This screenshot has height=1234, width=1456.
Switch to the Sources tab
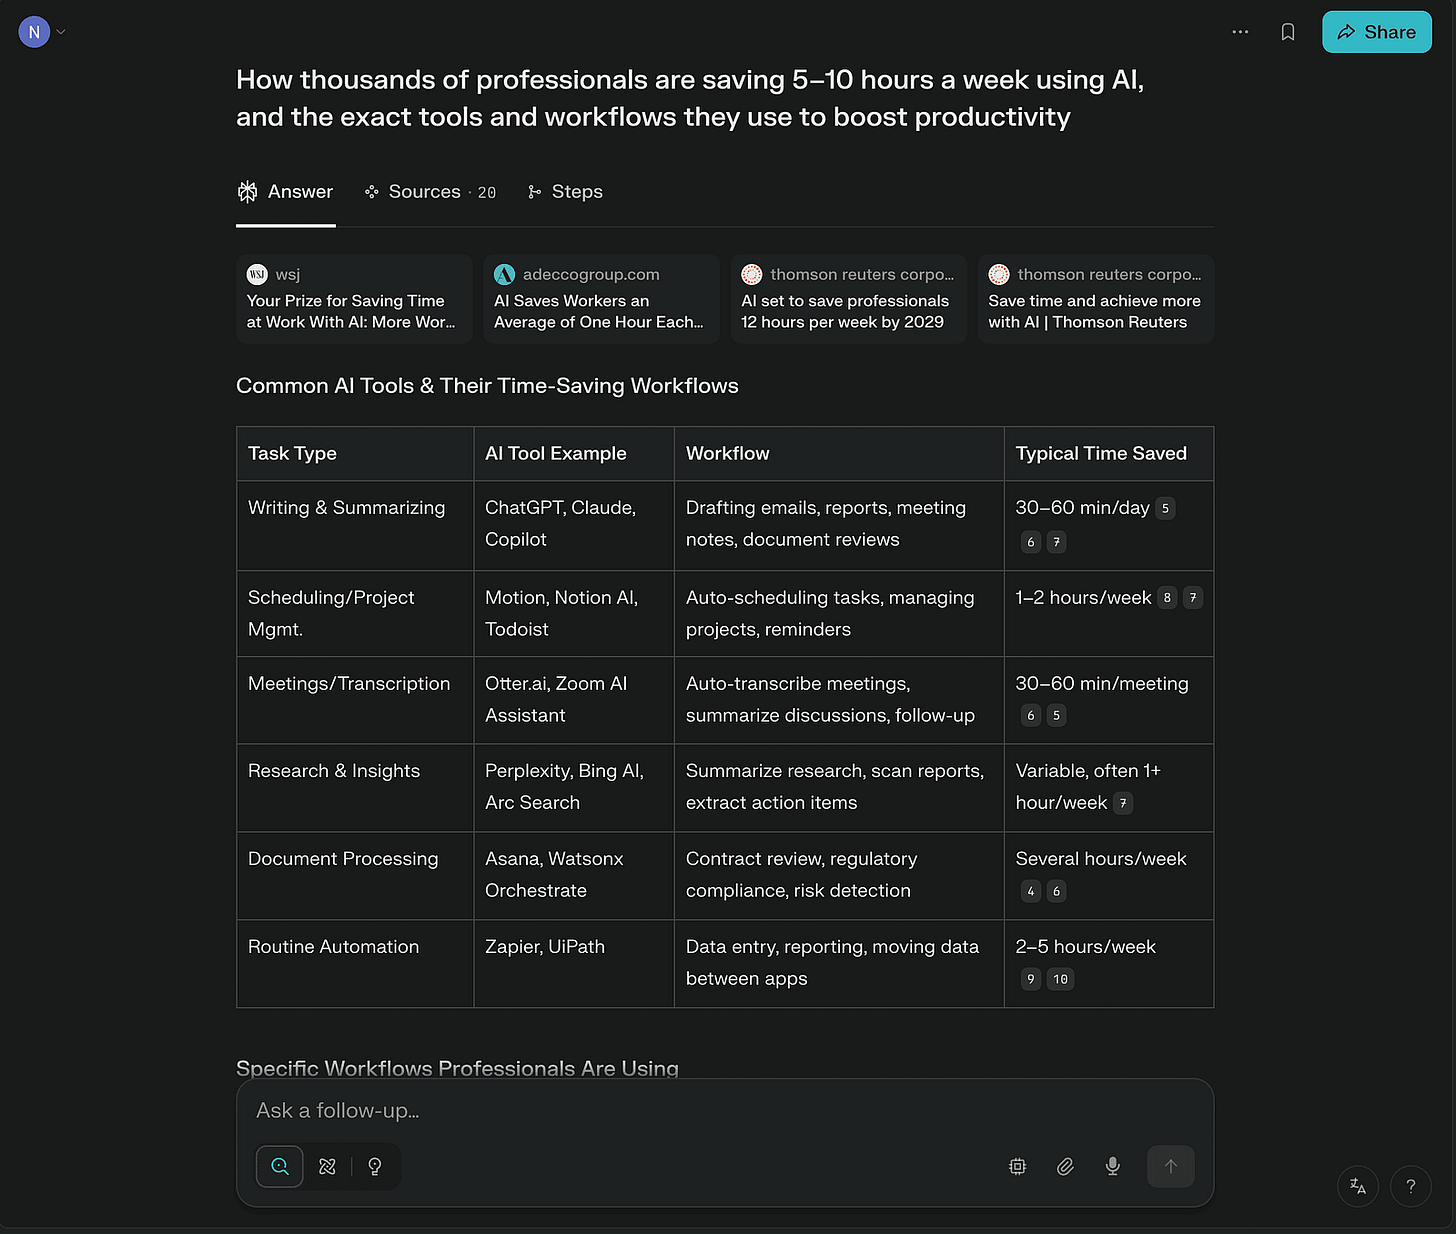[430, 192]
